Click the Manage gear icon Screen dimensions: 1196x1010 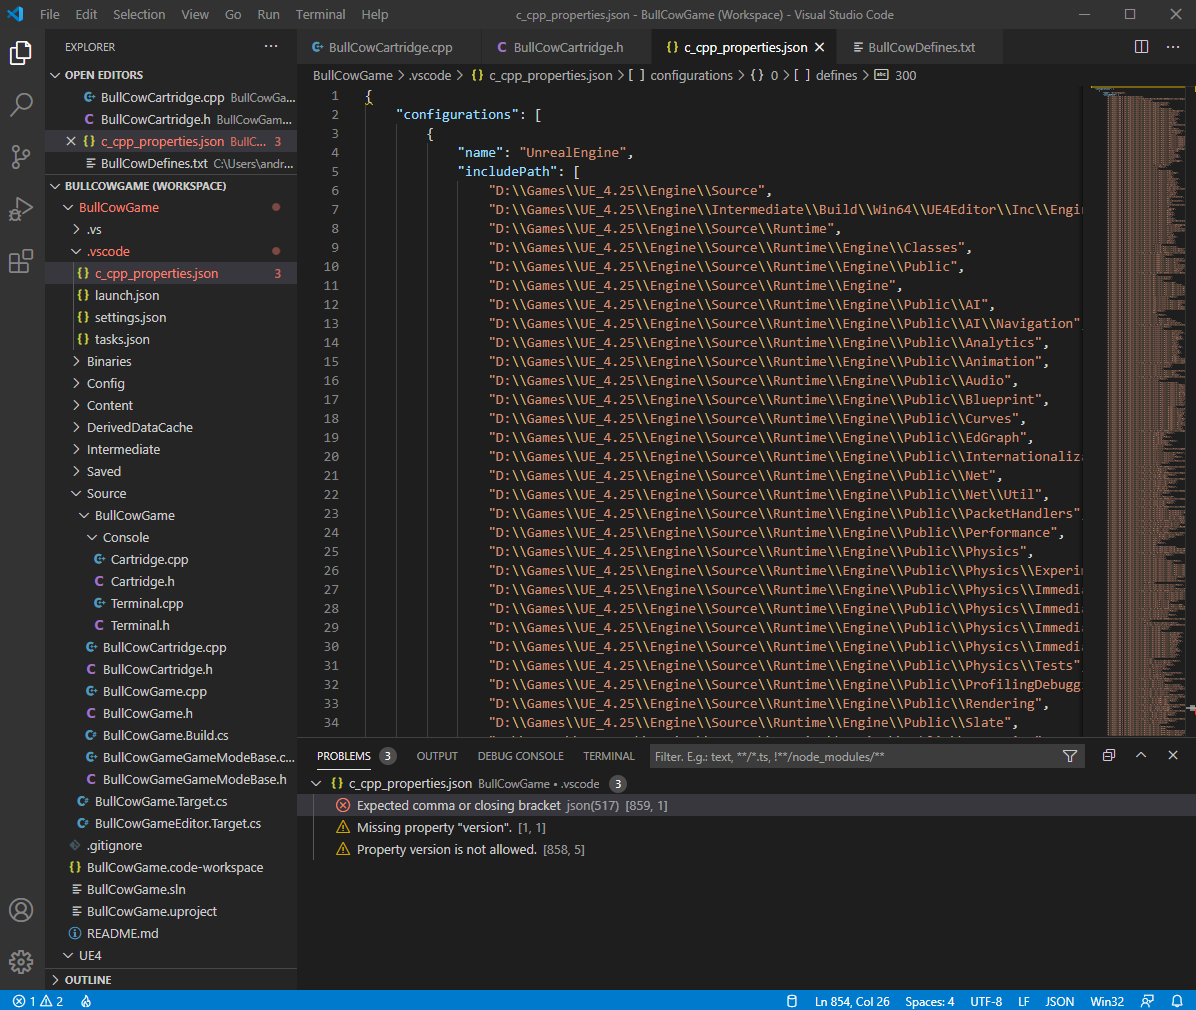click(21, 962)
